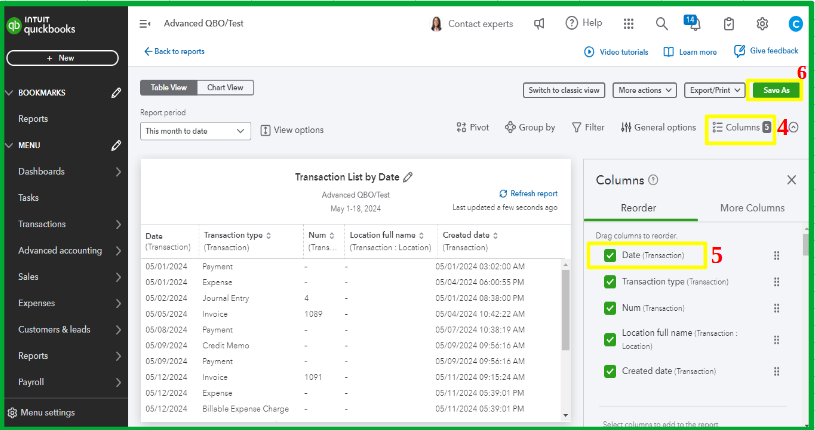
Task: Click Refresh report
Action: 529,193
